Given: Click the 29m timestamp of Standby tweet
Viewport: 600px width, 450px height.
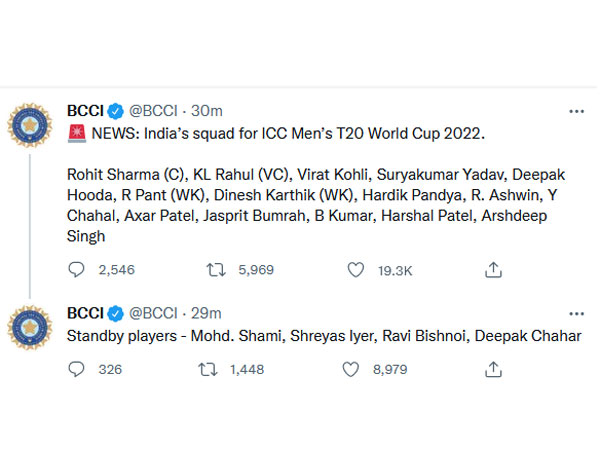Looking at the screenshot, I should (206, 312).
